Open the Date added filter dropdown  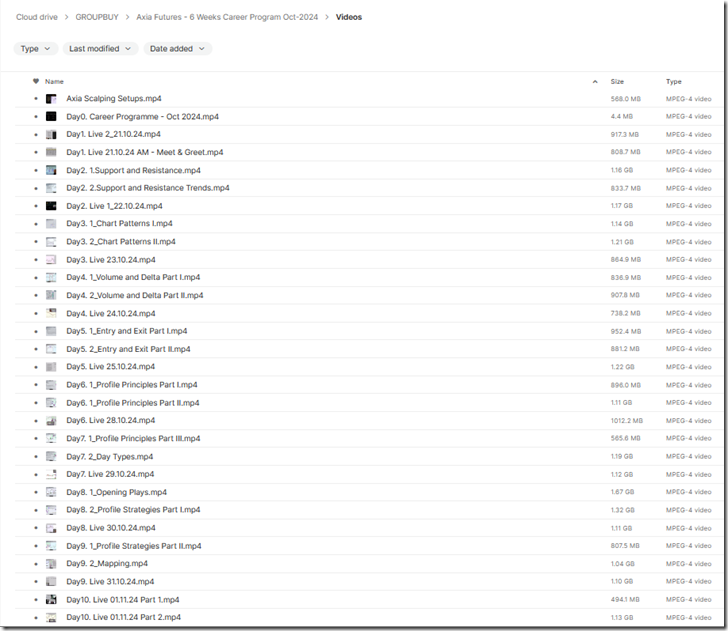(x=177, y=49)
